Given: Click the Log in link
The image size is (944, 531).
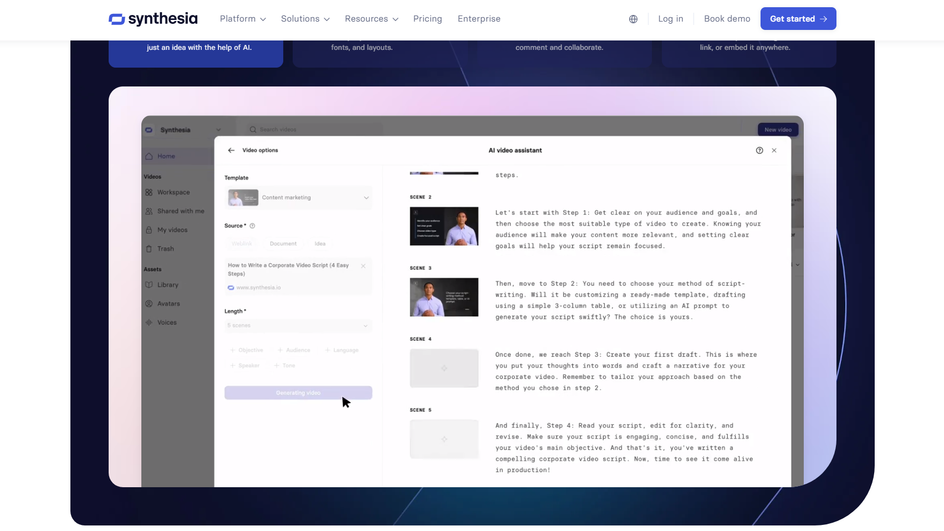Looking at the screenshot, I should click(x=671, y=19).
